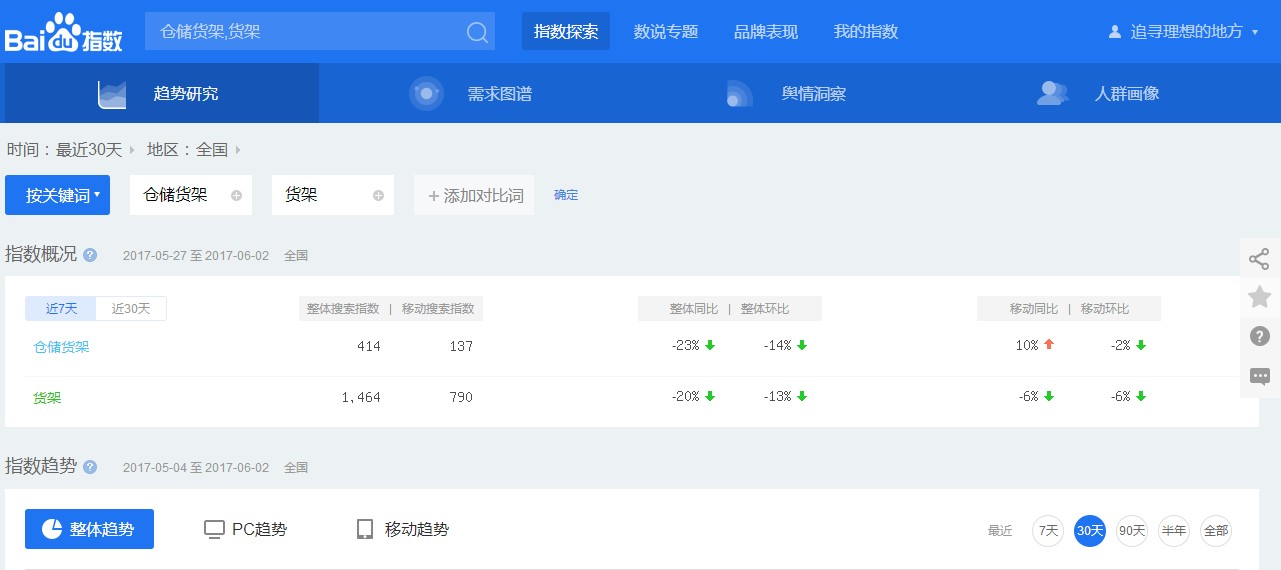Image resolution: width=1281 pixels, height=570 pixels.
Task: Click the user avatar icon
Action: click(x=1115, y=32)
